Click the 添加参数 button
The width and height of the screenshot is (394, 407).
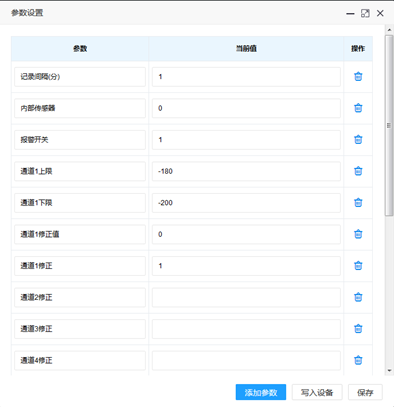(261, 392)
